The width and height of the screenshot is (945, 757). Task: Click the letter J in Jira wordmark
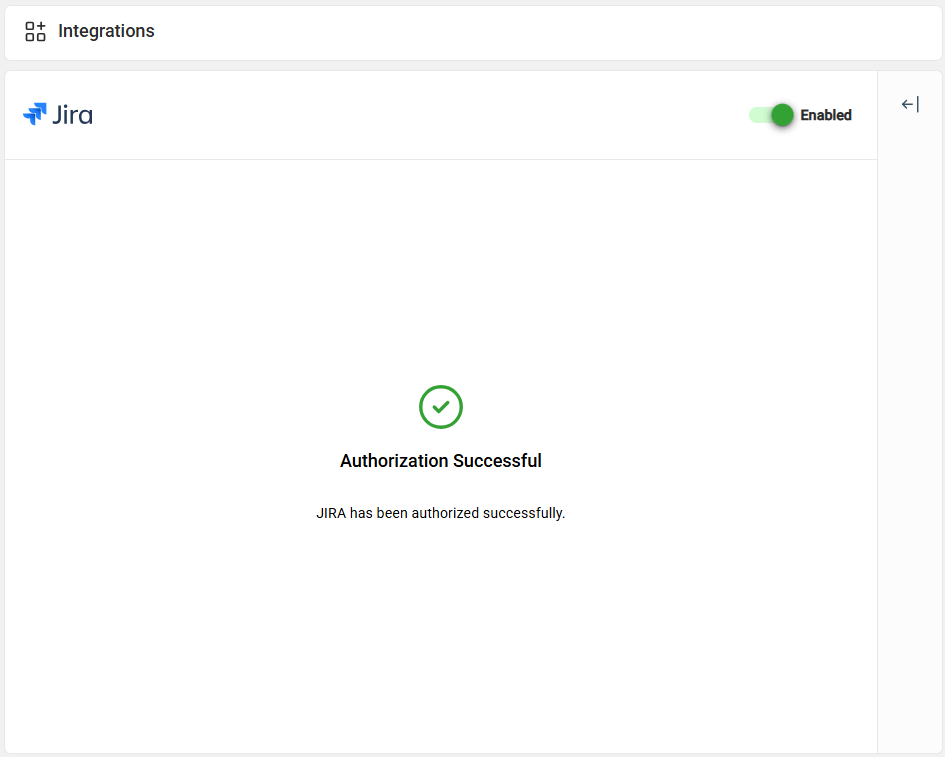pos(57,116)
